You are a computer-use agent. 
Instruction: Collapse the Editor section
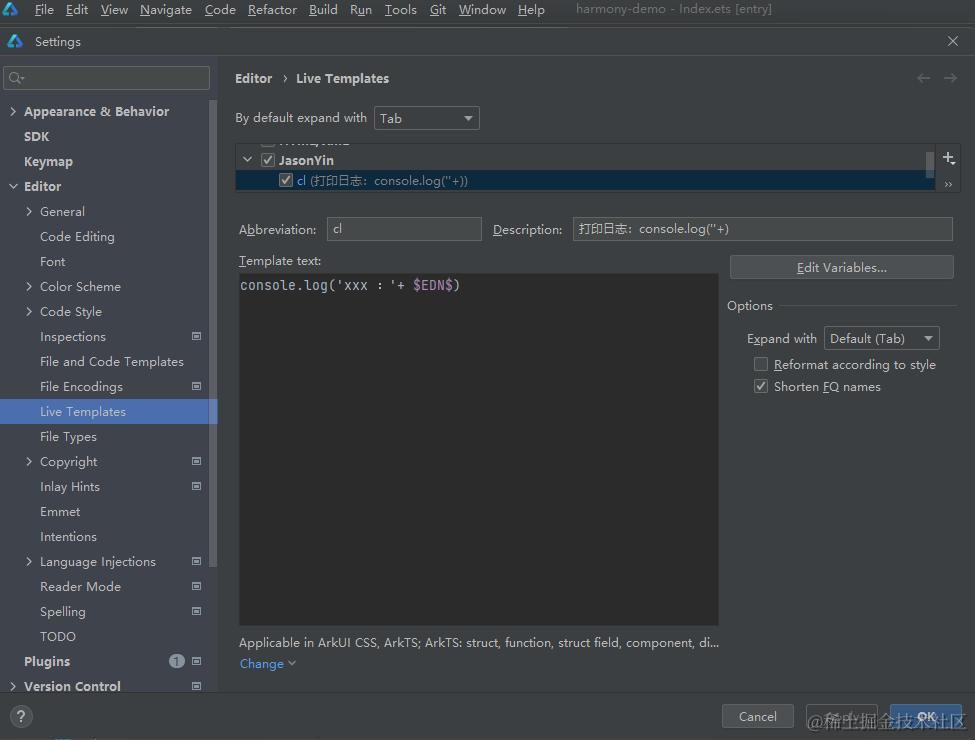pyautogui.click(x=13, y=187)
